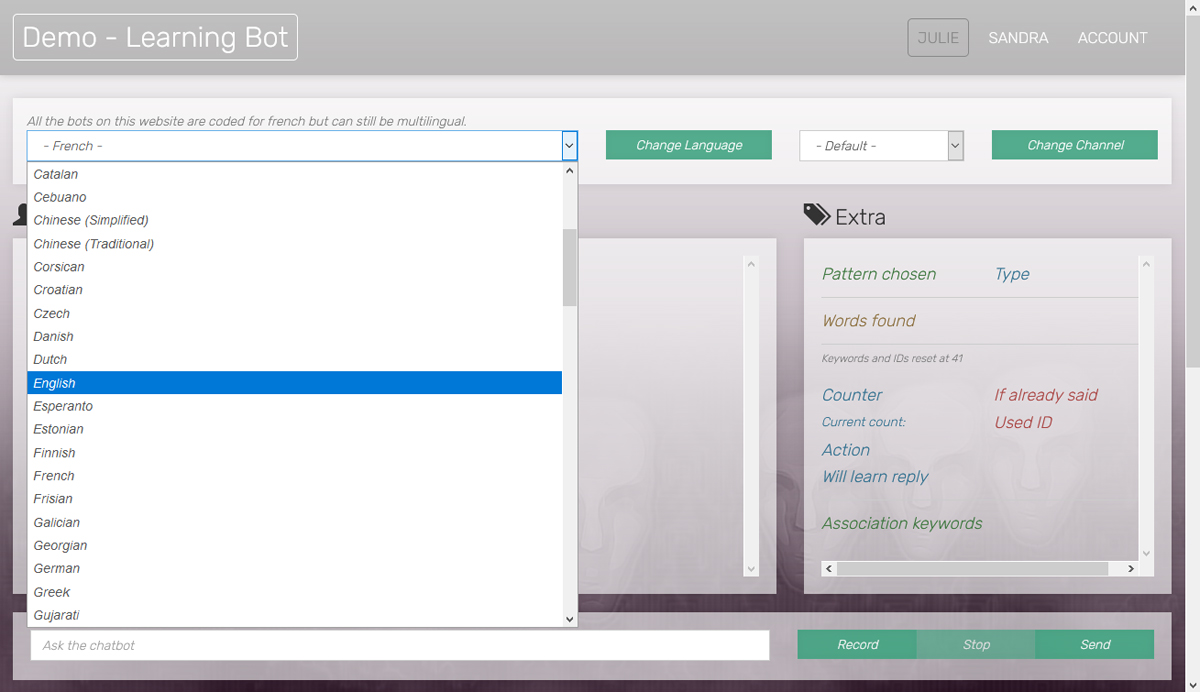Focus the Ask the chatbot input field

point(400,645)
